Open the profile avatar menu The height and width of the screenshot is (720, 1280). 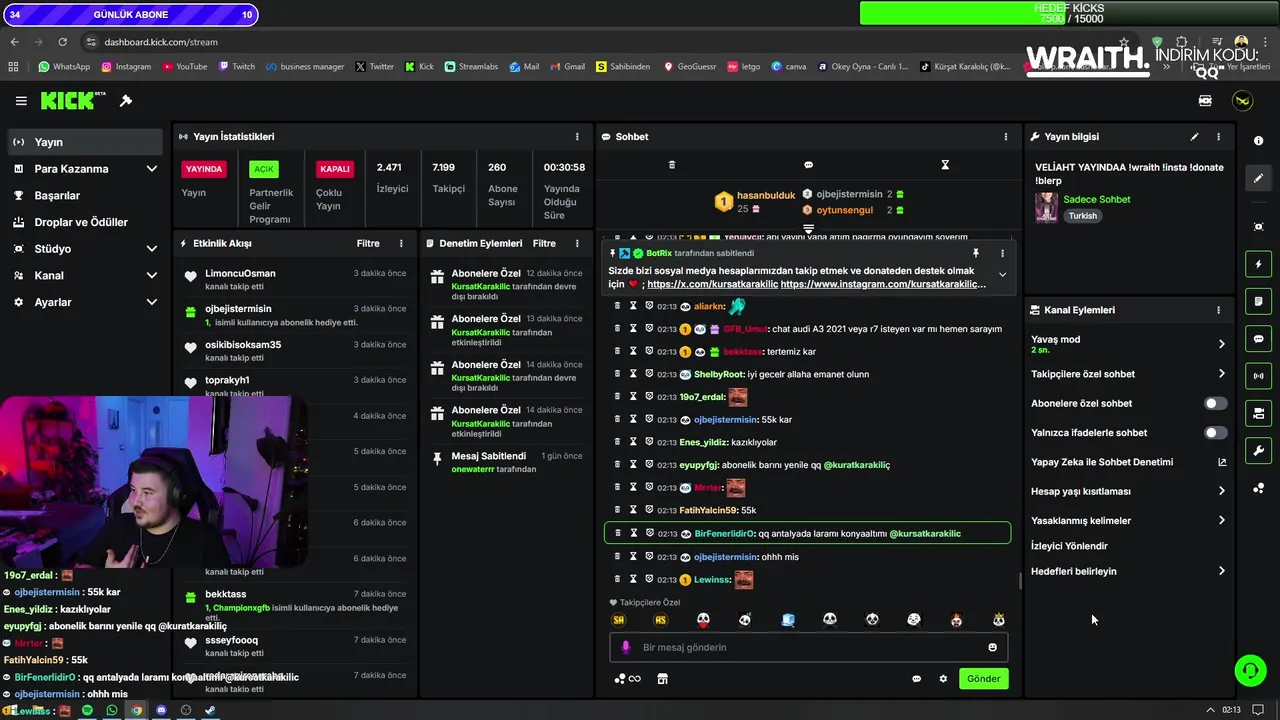point(1242,101)
